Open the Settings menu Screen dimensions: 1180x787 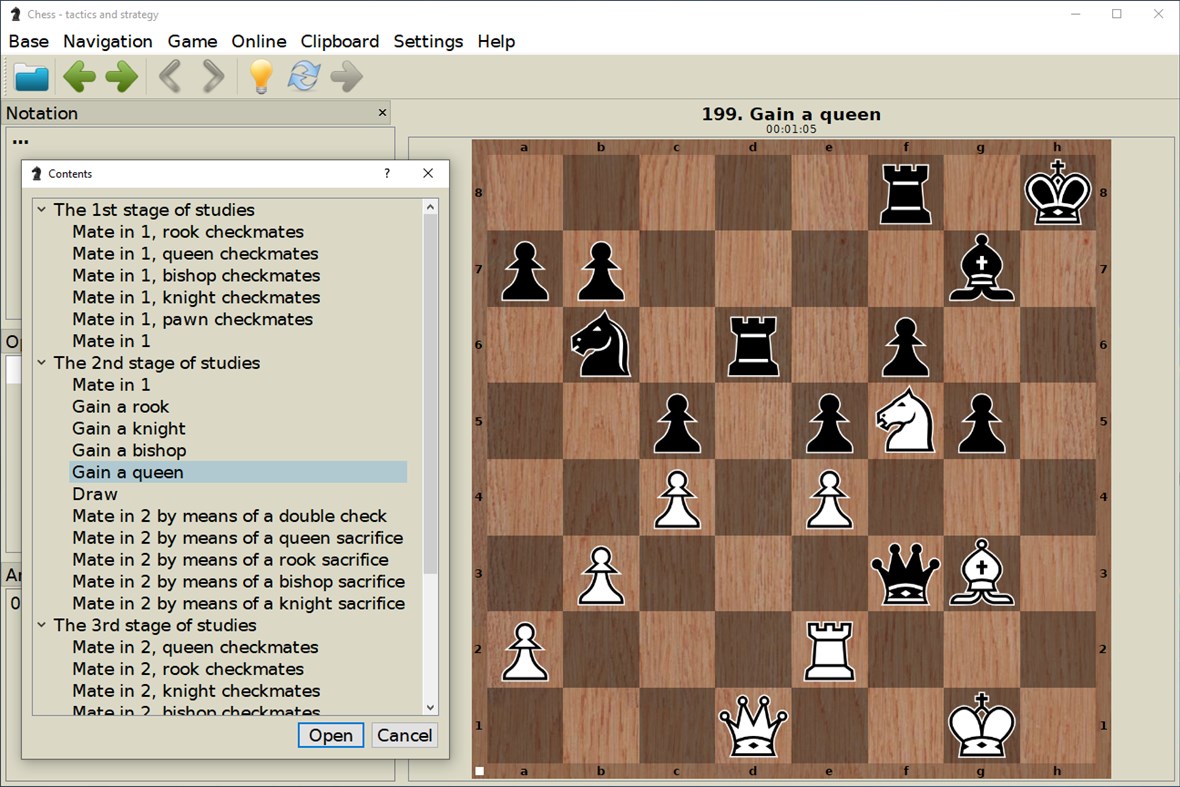click(x=428, y=41)
